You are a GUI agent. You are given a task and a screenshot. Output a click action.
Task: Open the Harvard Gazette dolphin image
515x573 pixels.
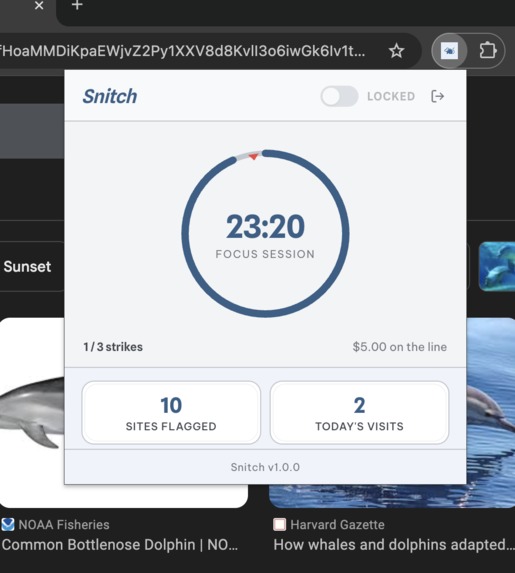pos(491,413)
